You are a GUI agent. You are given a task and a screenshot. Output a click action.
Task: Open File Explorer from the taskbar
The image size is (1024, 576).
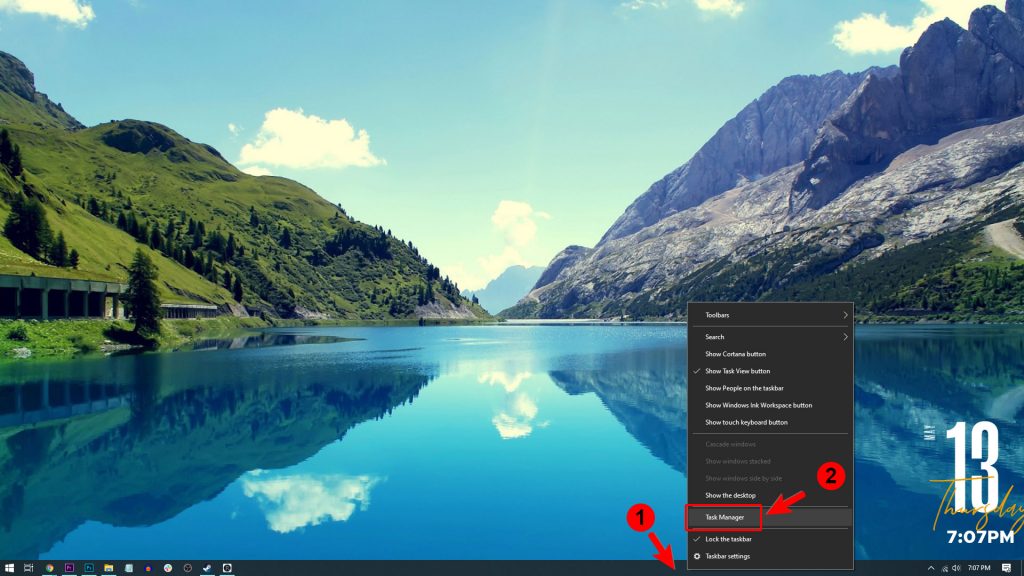pyautogui.click(x=108, y=568)
